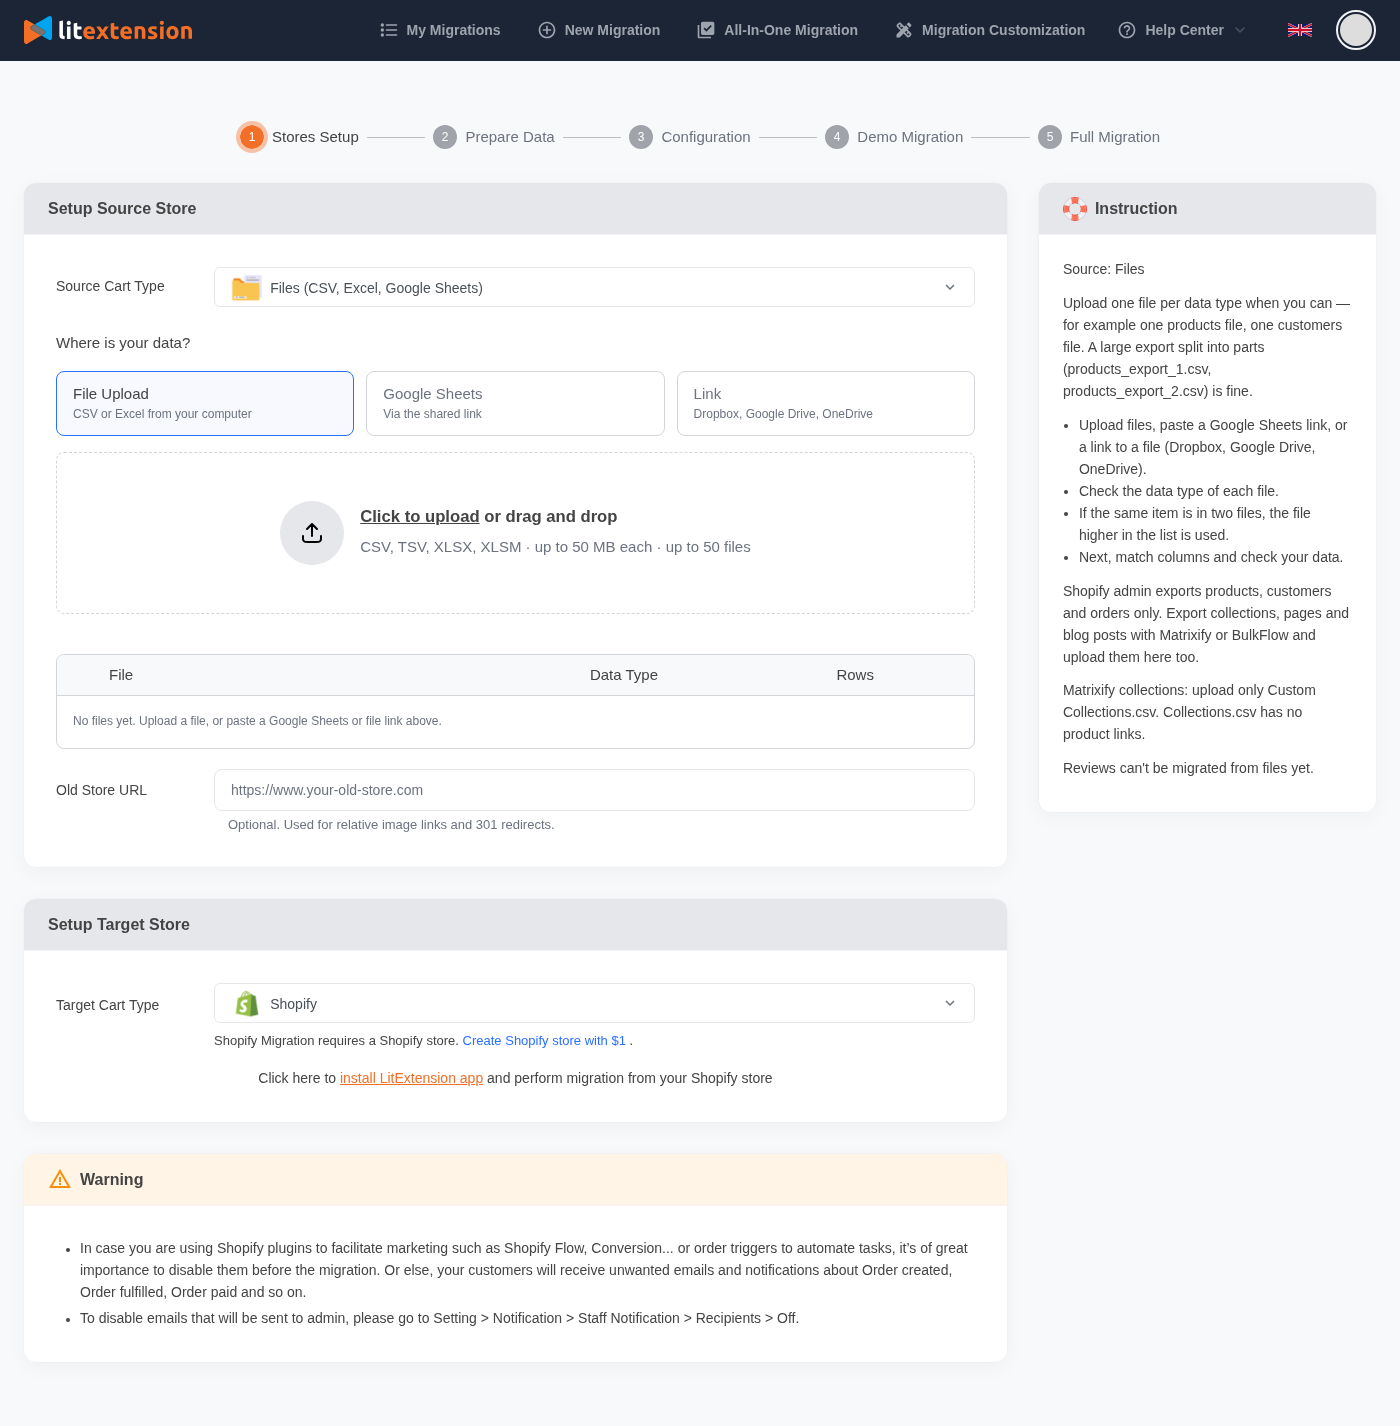Switch language via the UK flag icon

1300,30
